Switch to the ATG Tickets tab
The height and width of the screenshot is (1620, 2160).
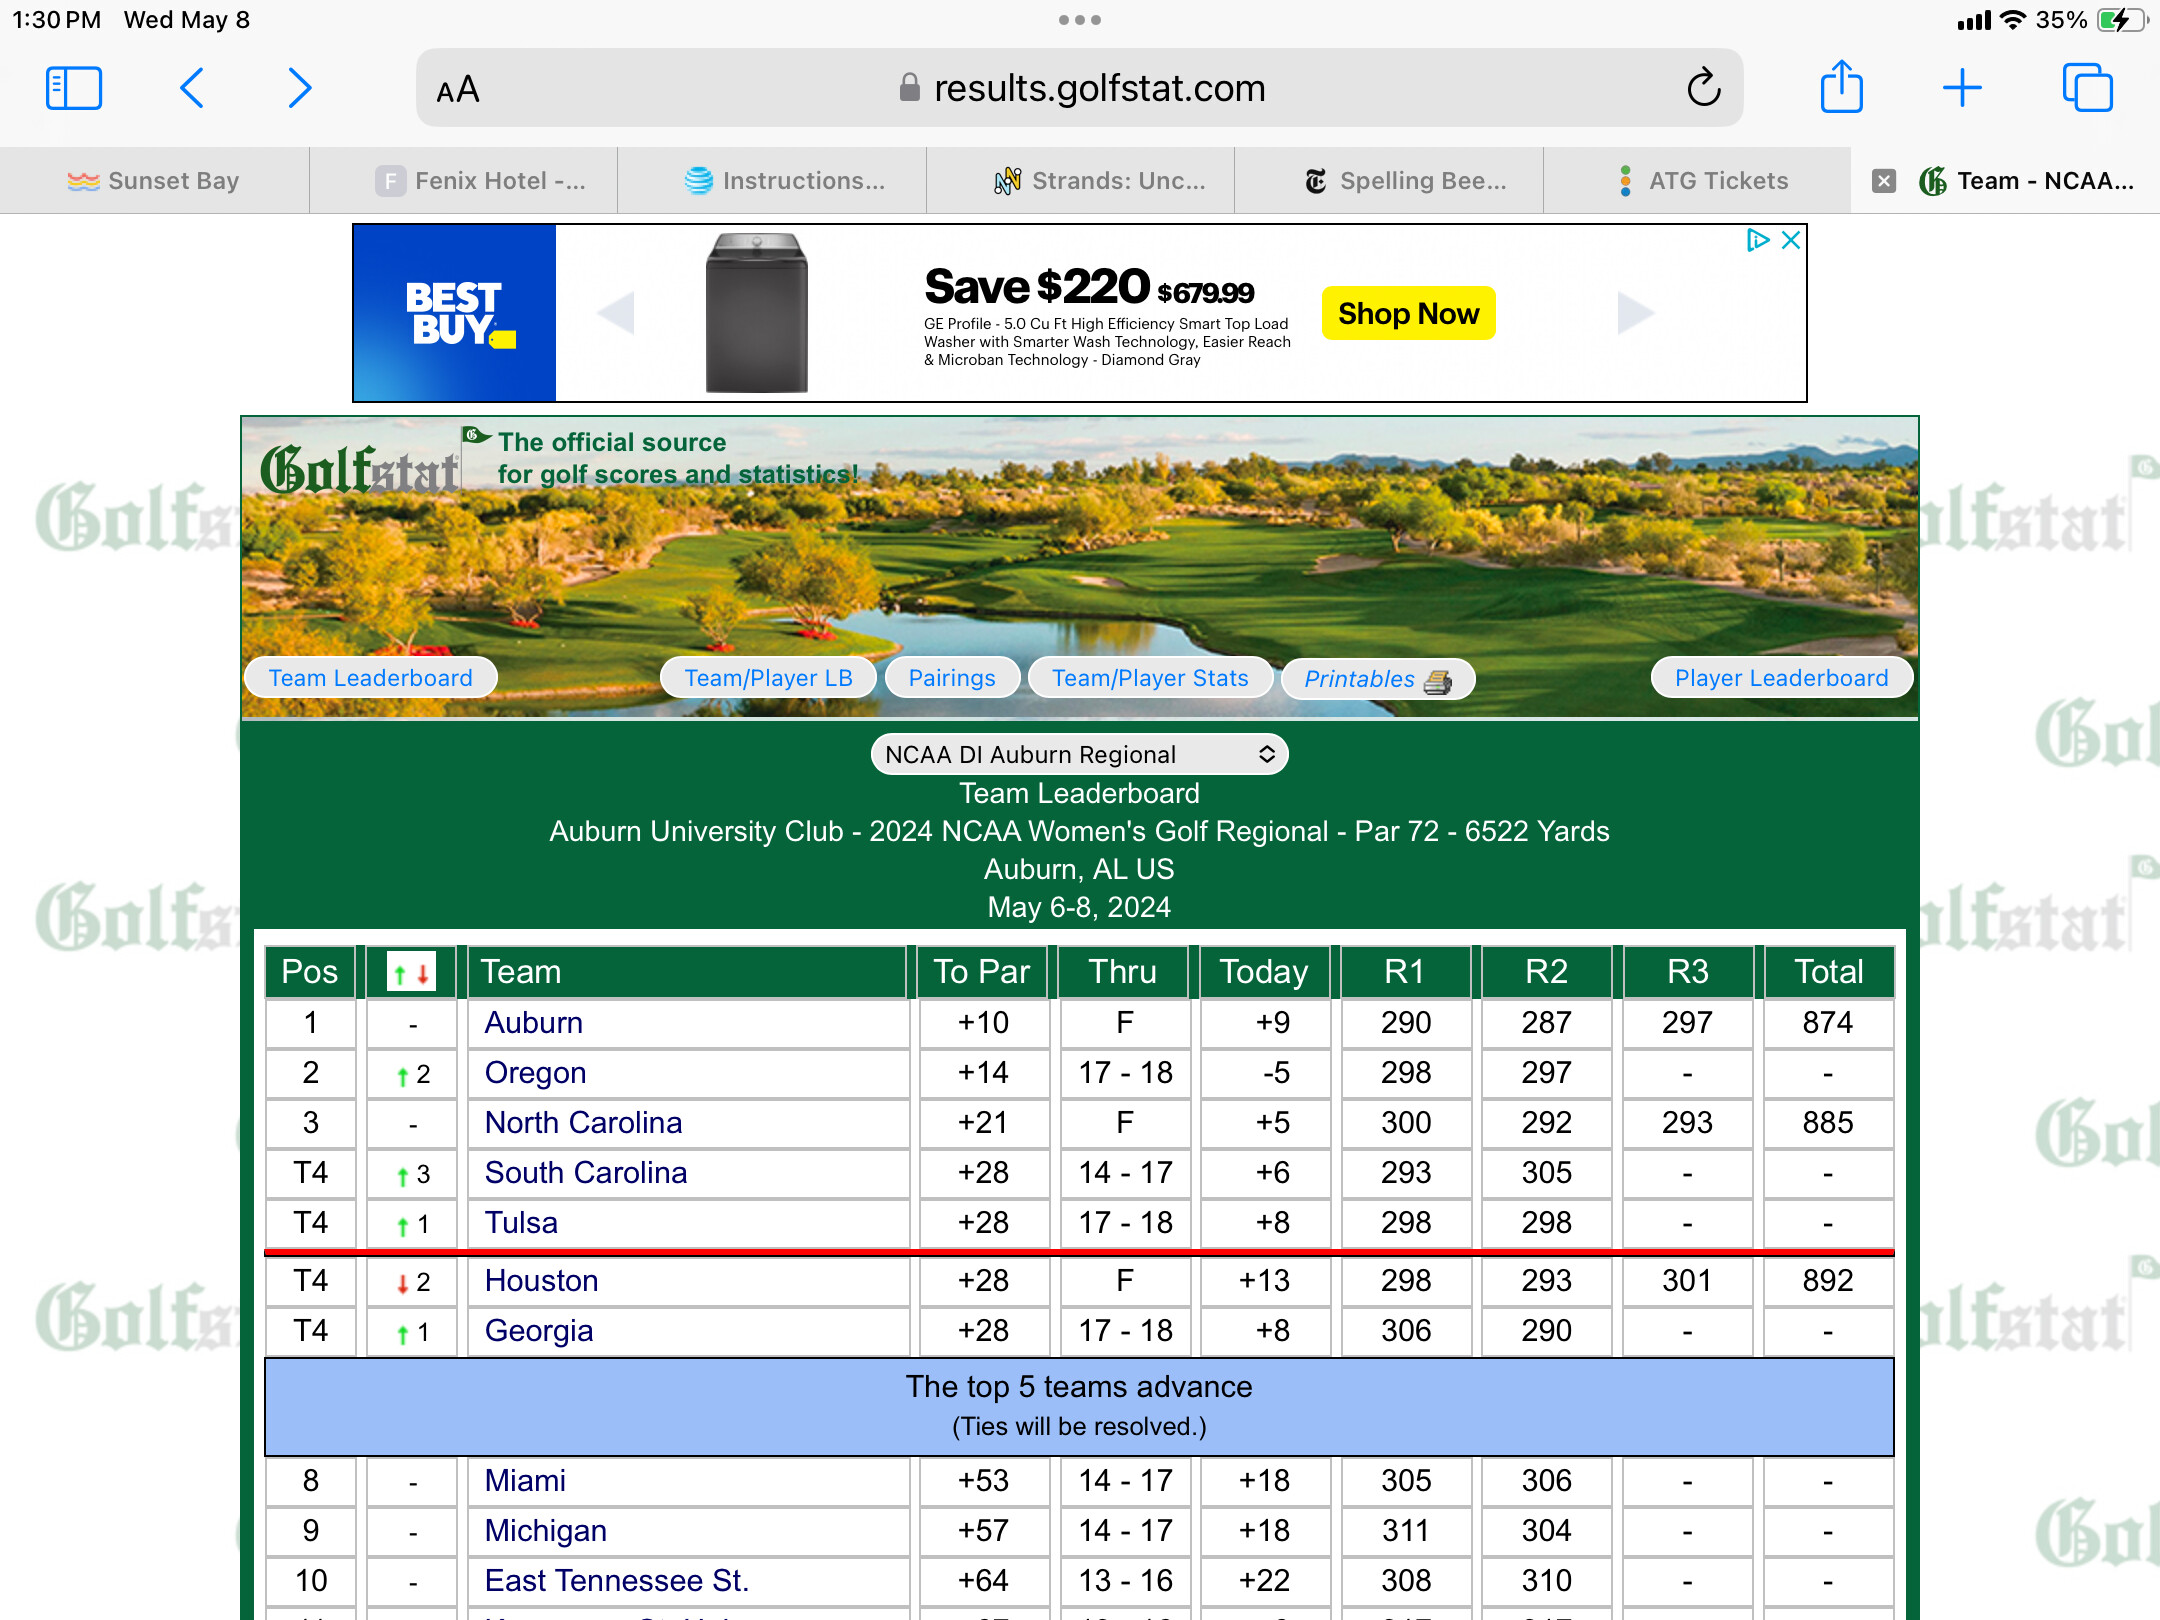pyautogui.click(x=1703, y=181)
